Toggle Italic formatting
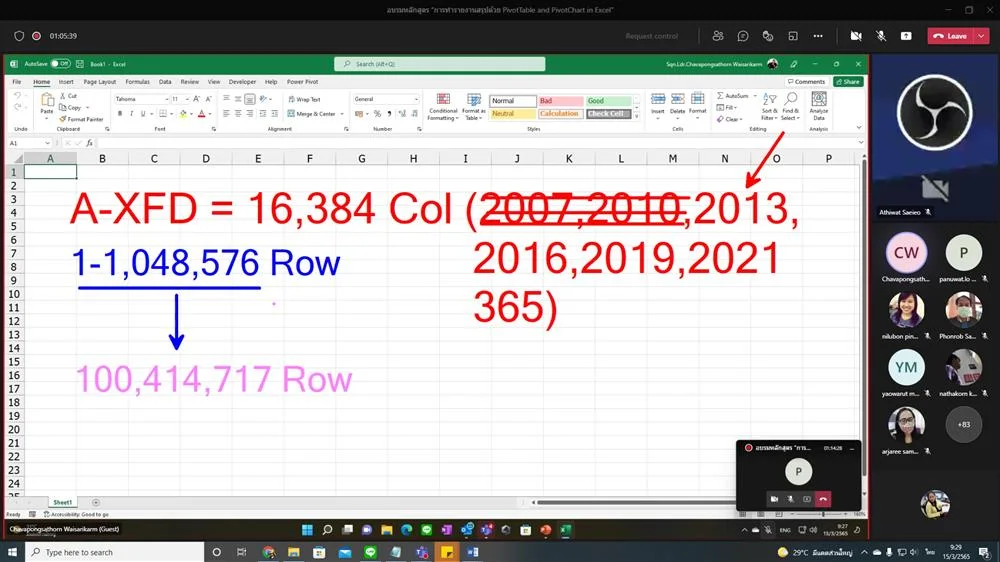This screenshot has width=1000, height=562. tap(131, 114)
